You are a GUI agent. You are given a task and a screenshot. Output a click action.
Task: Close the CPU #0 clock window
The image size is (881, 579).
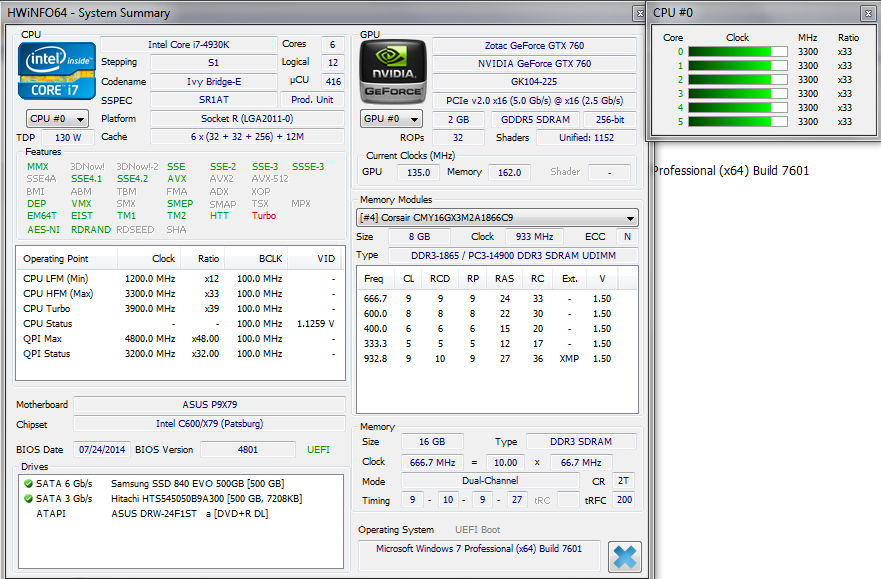tap(868, 13)
